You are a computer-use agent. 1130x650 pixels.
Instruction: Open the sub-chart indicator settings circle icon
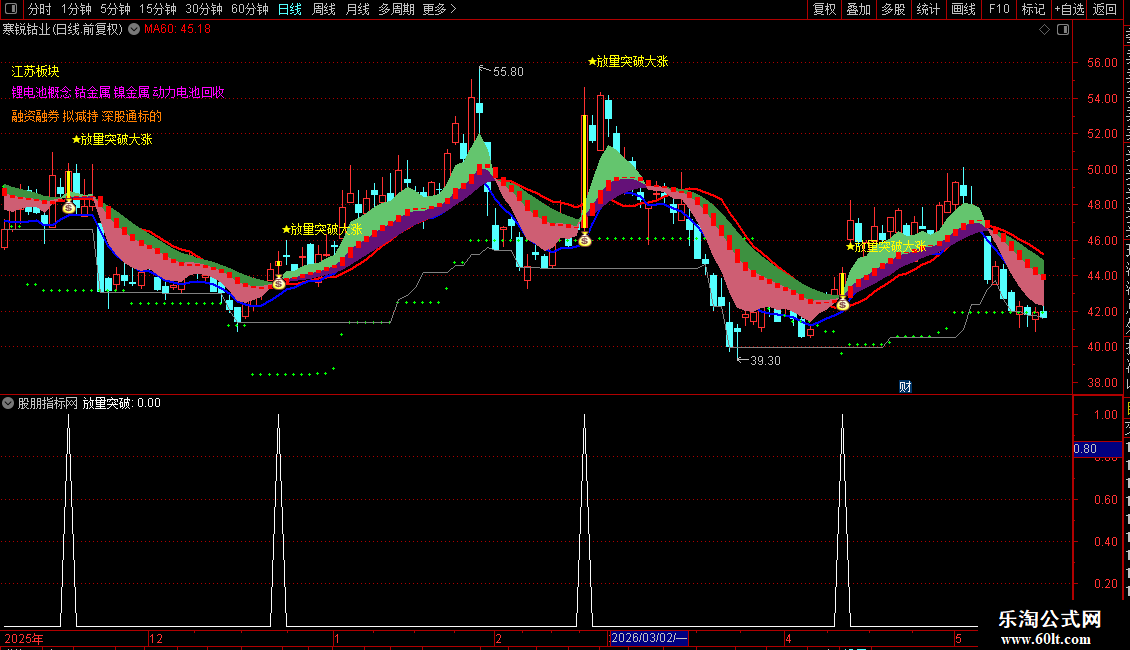click(8, 403)
